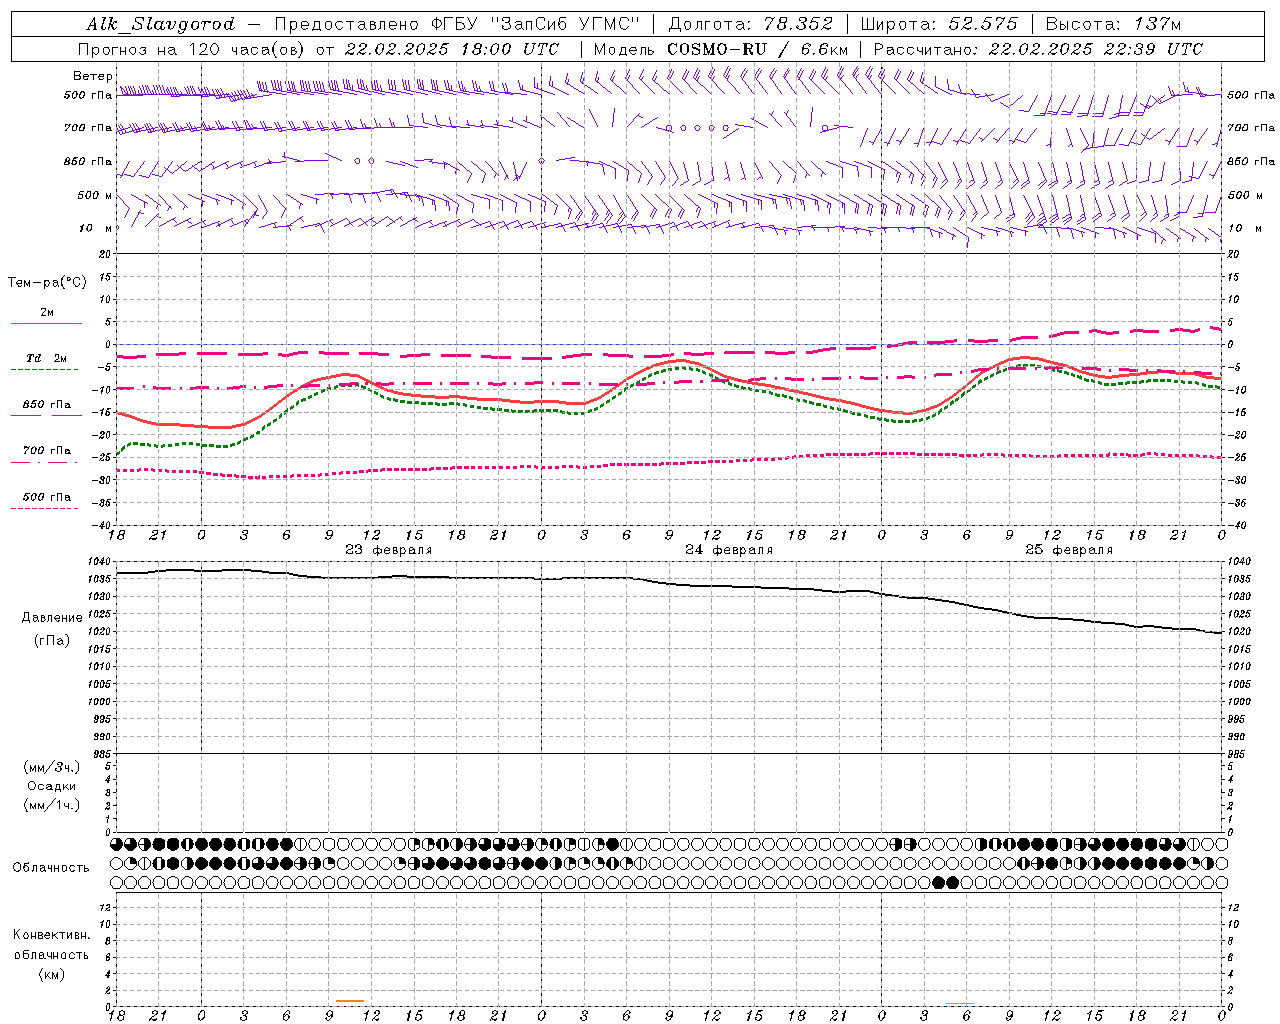Select 850 гПа in the temperature legend
The width and height of the screenshot is (1280, 1024).
pos(47,404)
